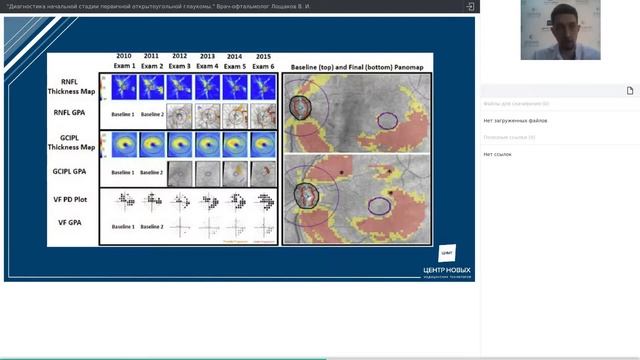Click the Exam 1 GCIPL thickness map image
Screen dimensions: 640x360
[x=124, y=144]
